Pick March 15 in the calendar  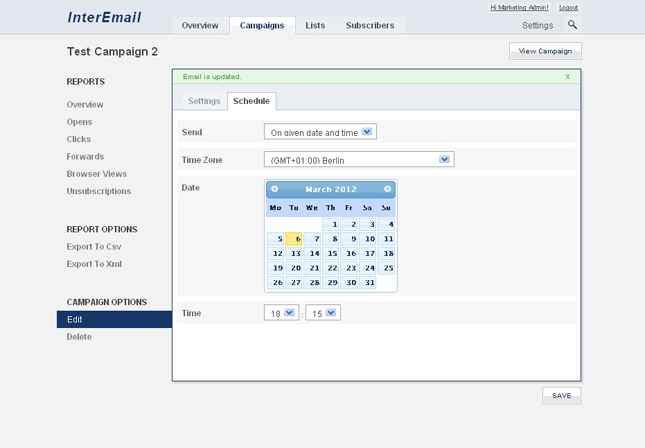pos(332,254)
